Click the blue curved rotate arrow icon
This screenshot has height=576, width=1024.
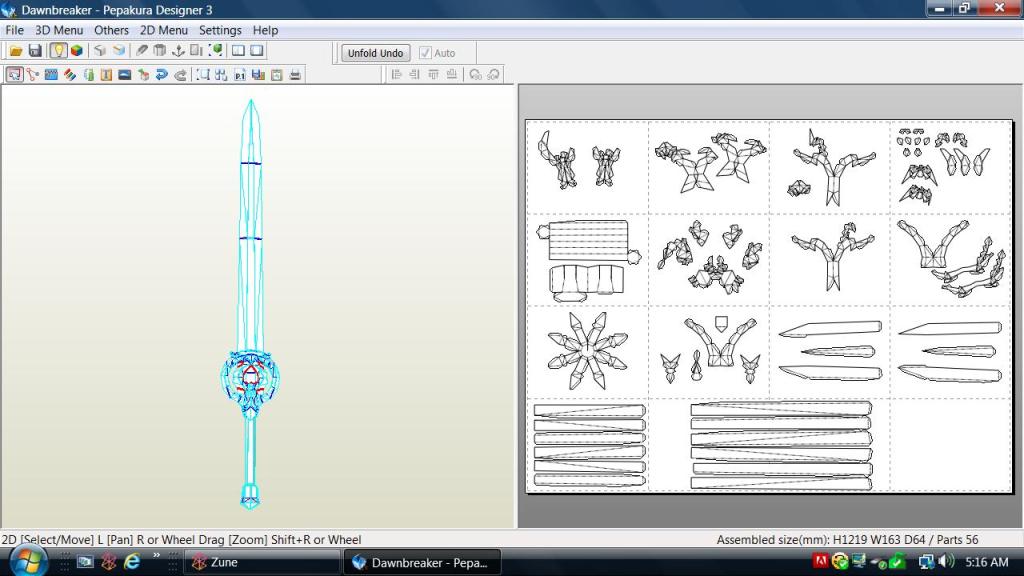click(x=161, y=75)
